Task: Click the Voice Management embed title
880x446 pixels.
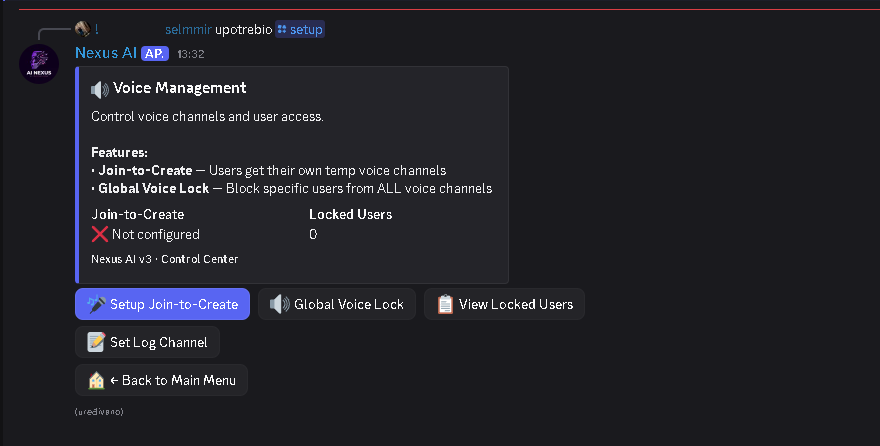Action: 179,88
